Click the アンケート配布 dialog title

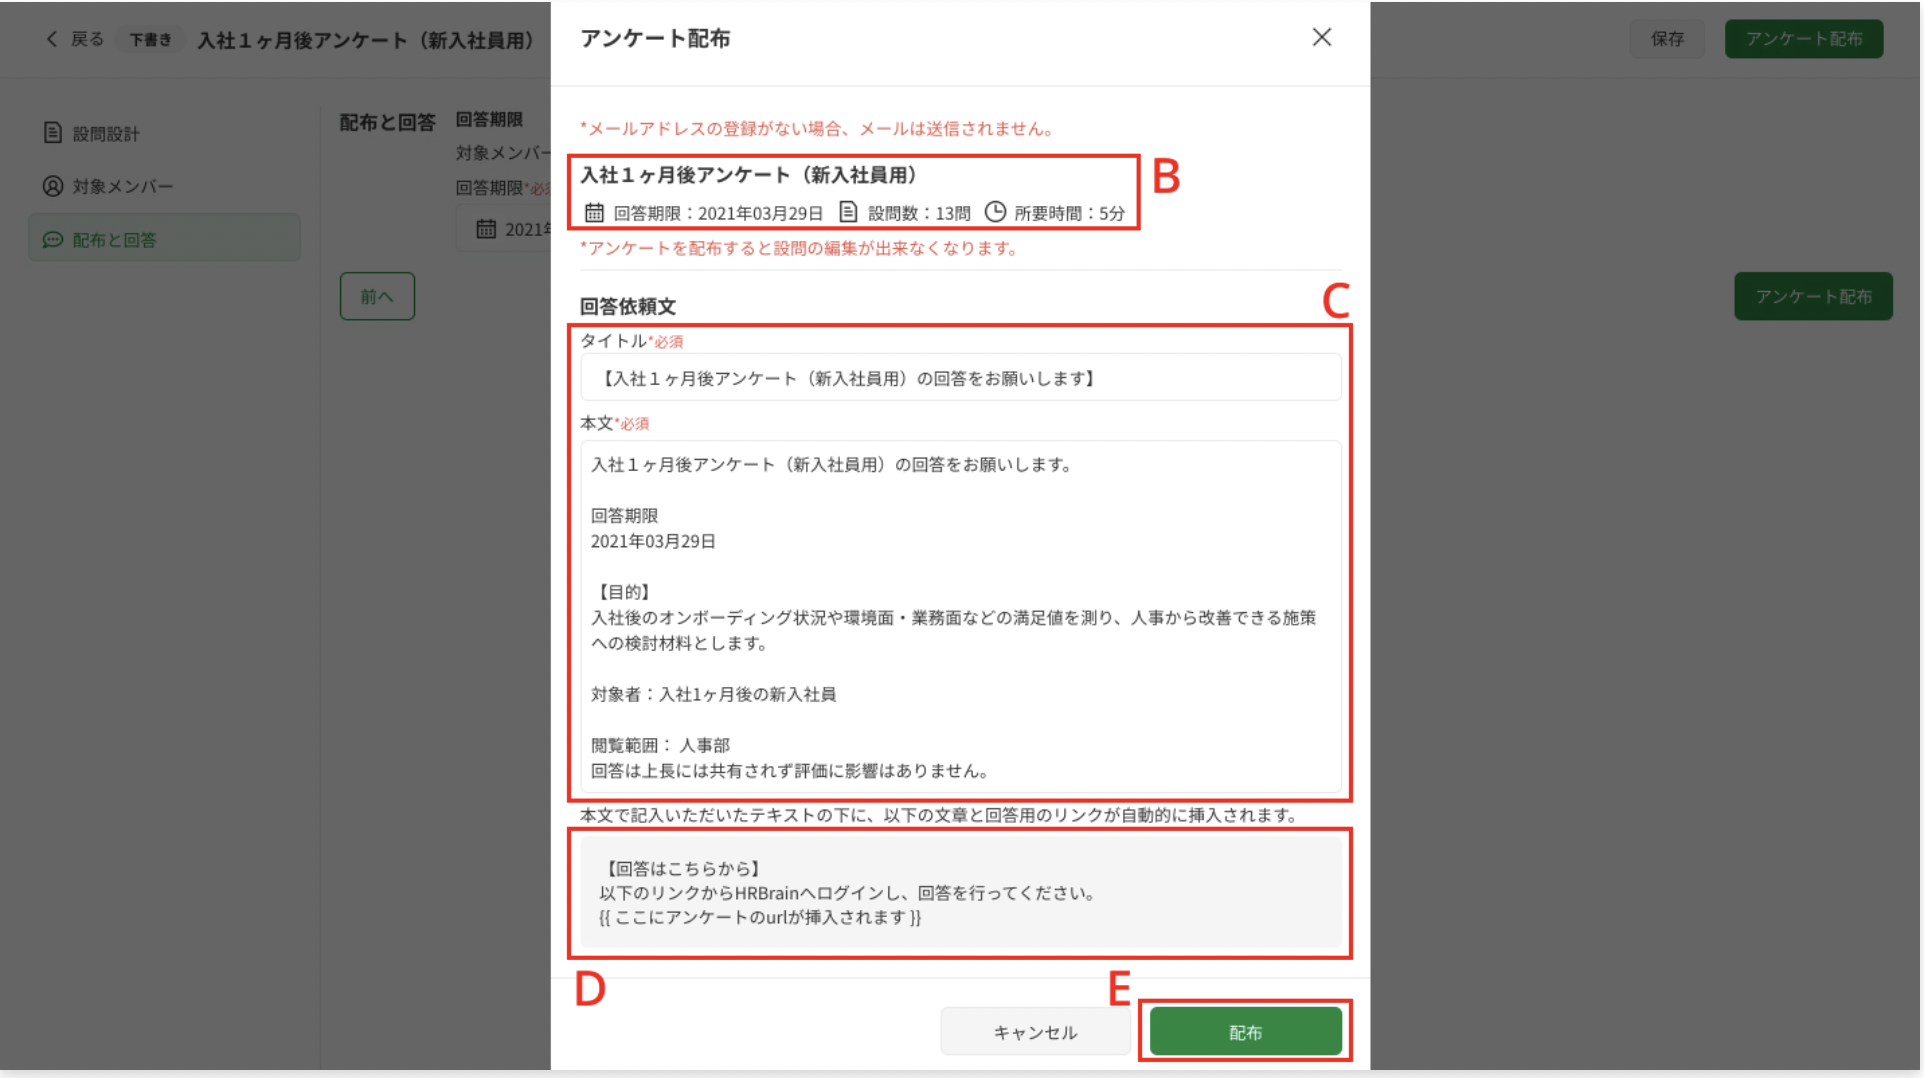(655, 38)
